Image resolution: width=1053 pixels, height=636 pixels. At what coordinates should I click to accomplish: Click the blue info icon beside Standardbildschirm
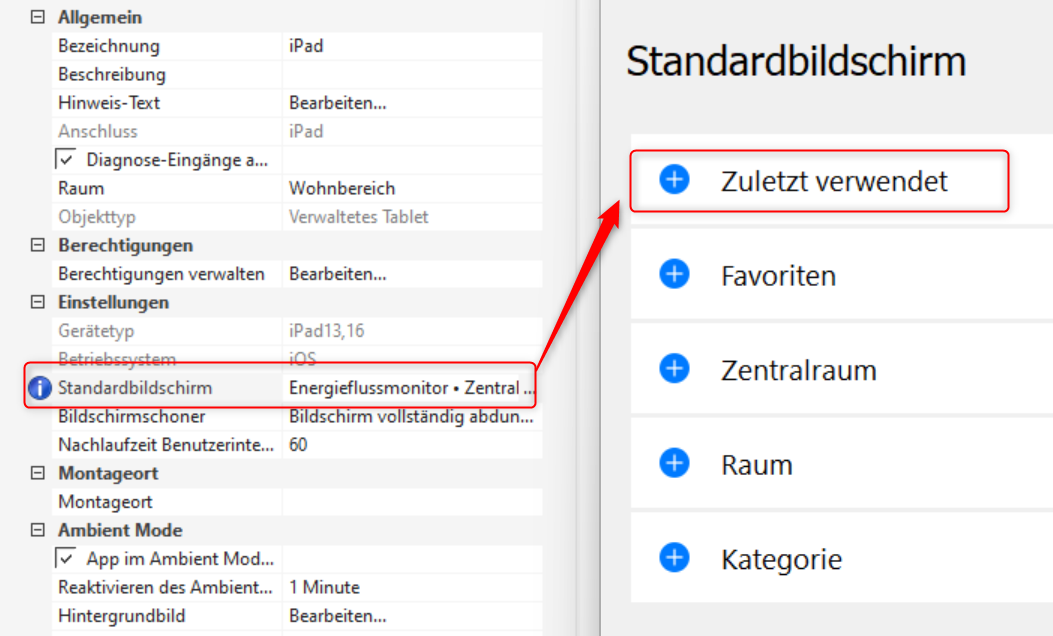click(39, 388)
